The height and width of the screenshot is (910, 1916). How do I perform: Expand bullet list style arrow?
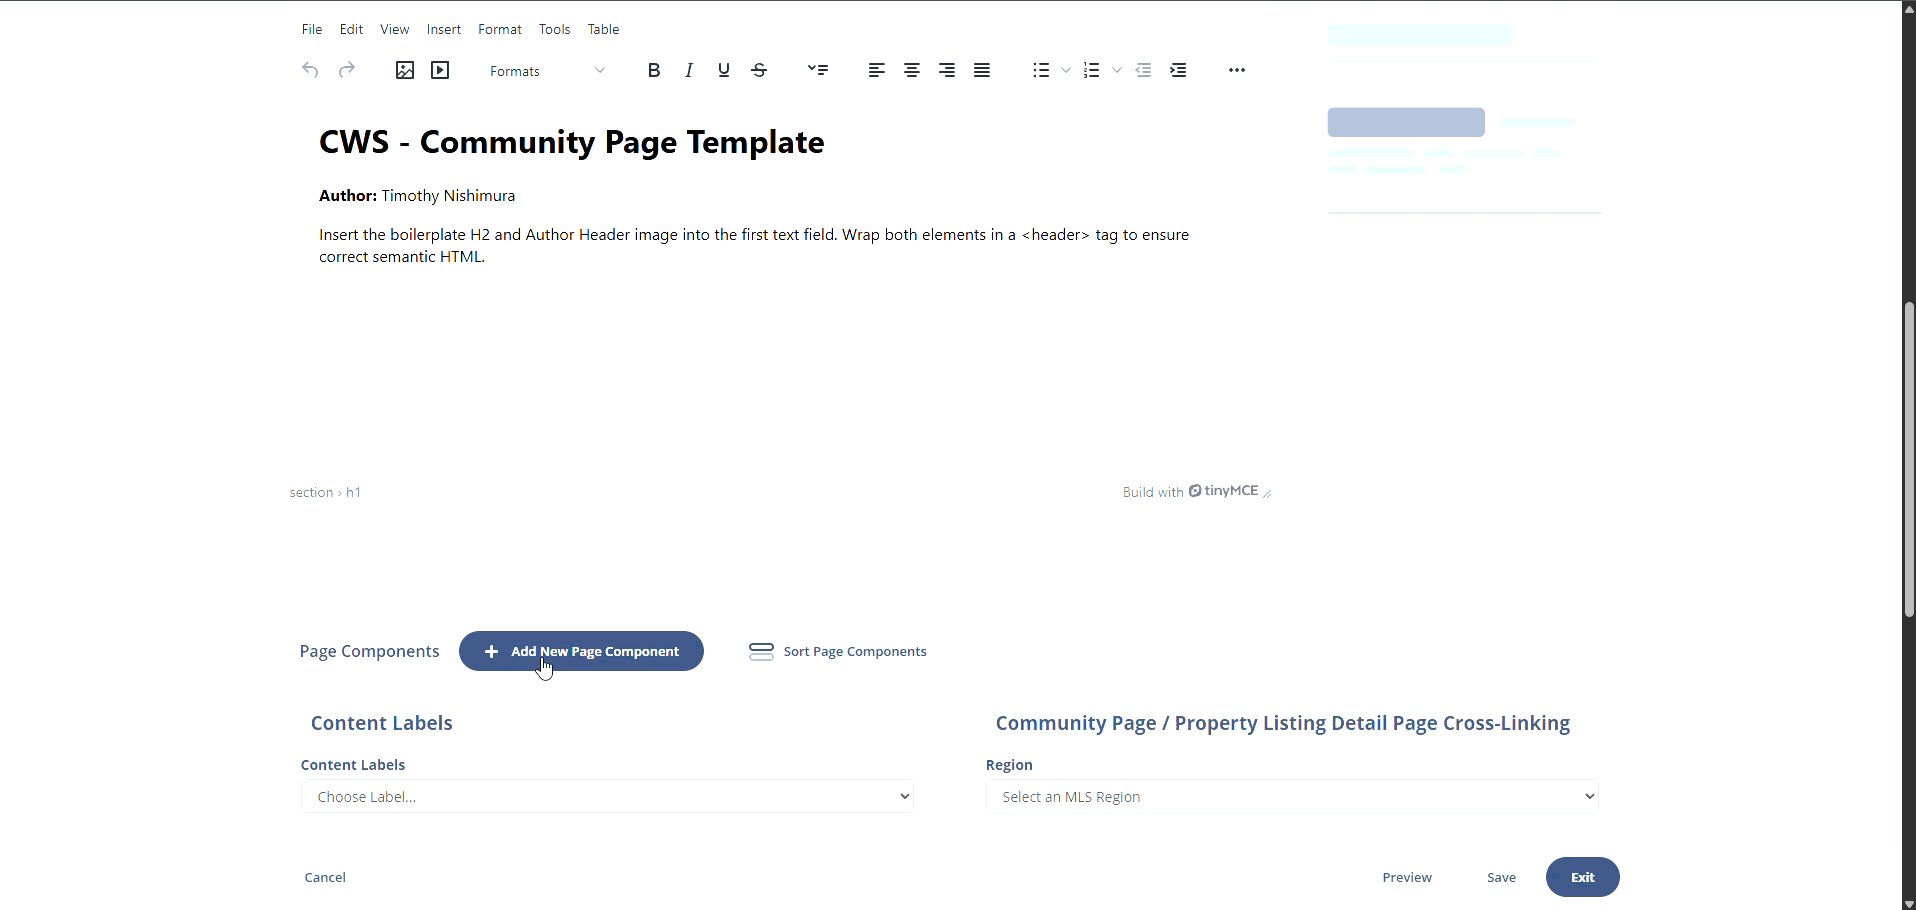(x=1066, y=70)
